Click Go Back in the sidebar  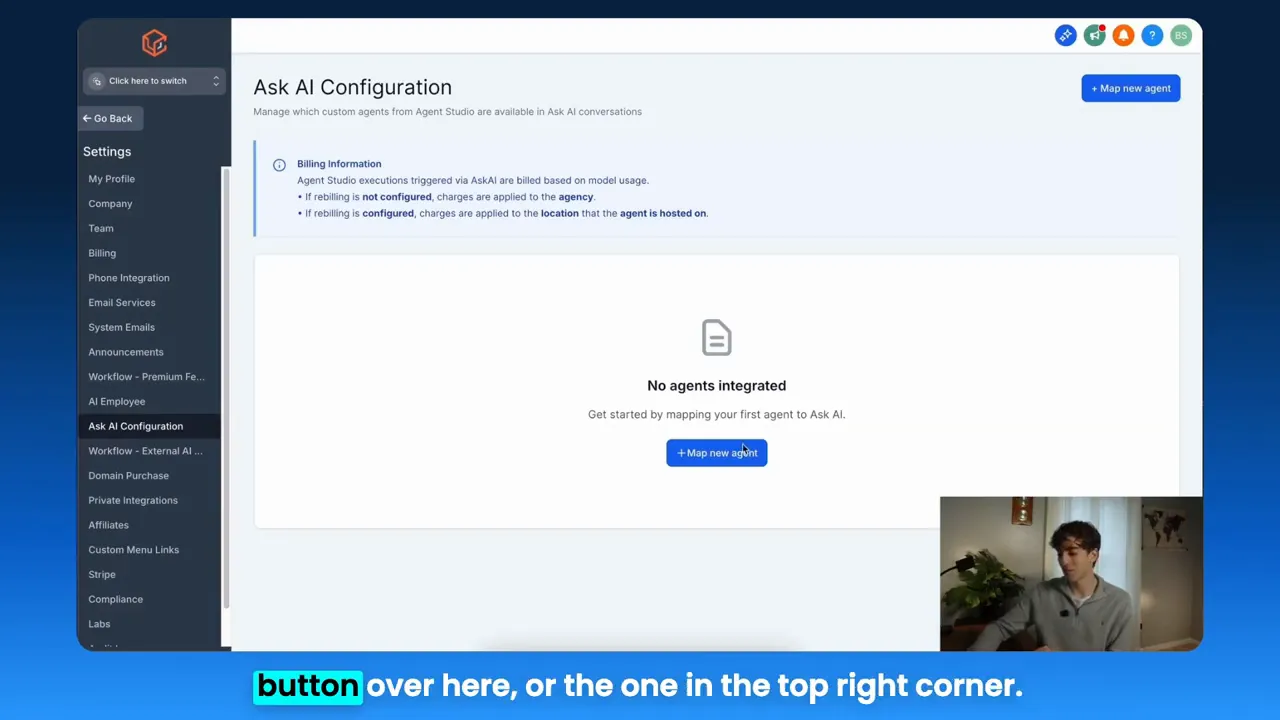click(107, 118)
